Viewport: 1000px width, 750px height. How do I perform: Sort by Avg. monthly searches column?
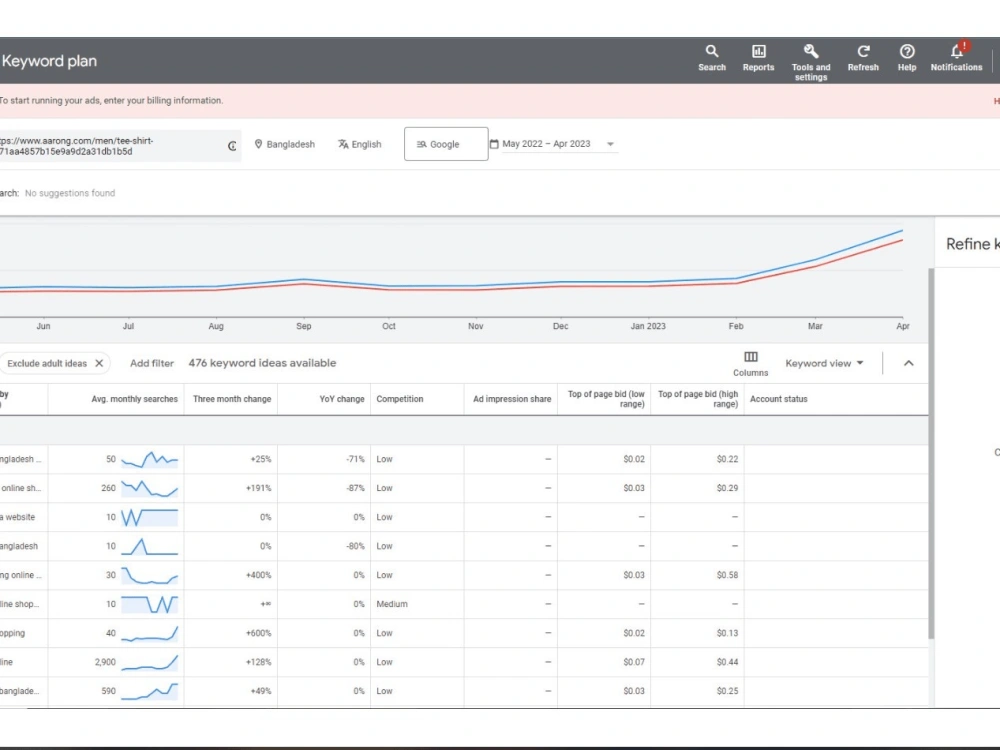(135, 399)
